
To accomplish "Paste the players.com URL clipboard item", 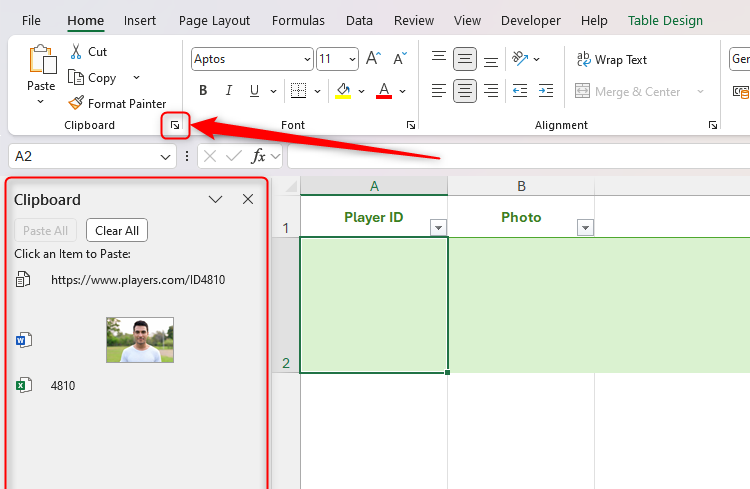I will pyautogui.click(x=137, y=280).
